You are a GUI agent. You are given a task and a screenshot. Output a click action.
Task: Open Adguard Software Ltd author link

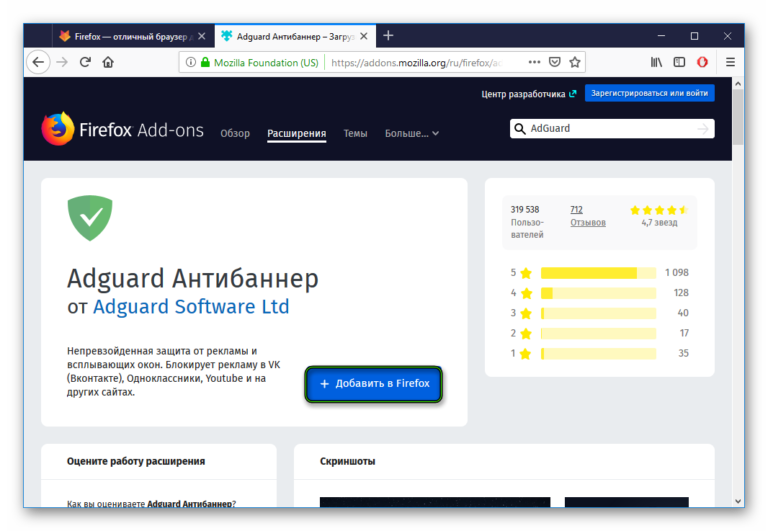click(x=191, y=307)
